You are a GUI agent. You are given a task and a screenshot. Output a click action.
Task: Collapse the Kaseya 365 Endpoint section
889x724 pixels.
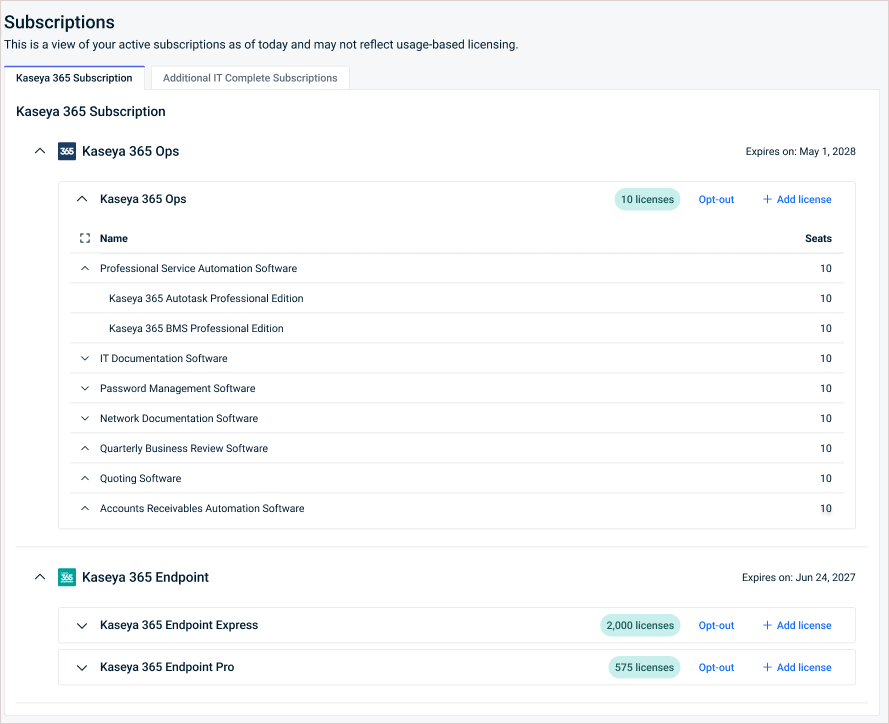pos(40,577)
